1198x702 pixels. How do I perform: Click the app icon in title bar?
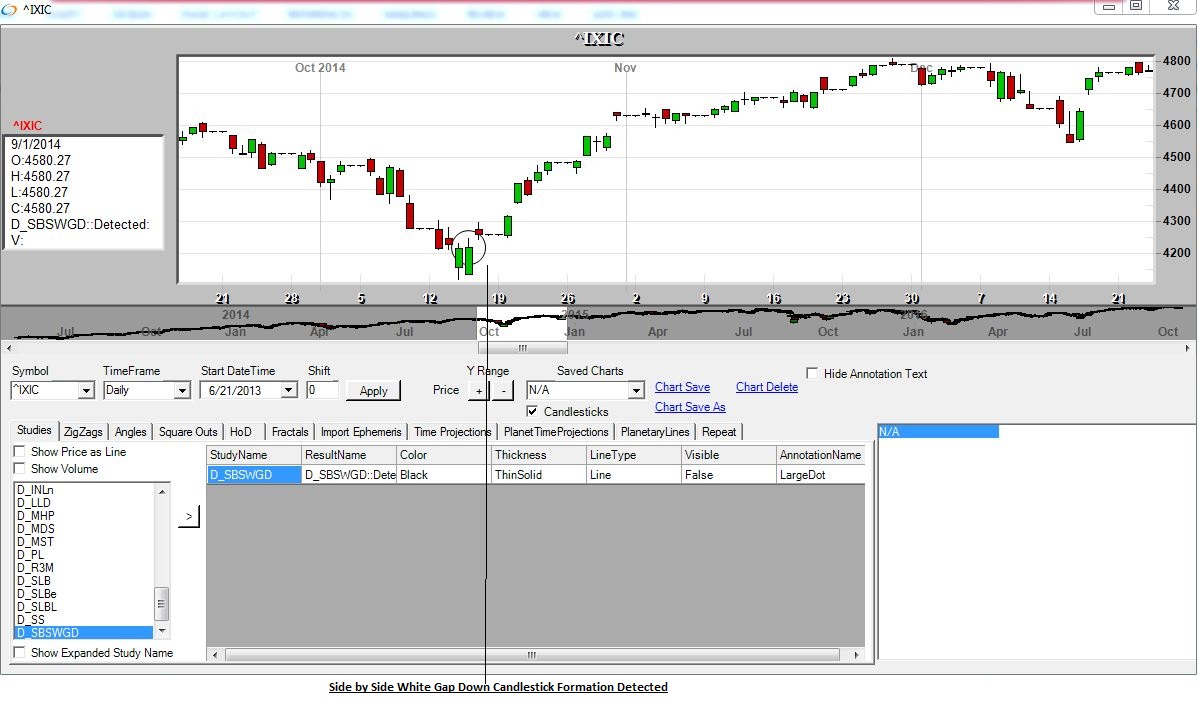coord(11,10)
